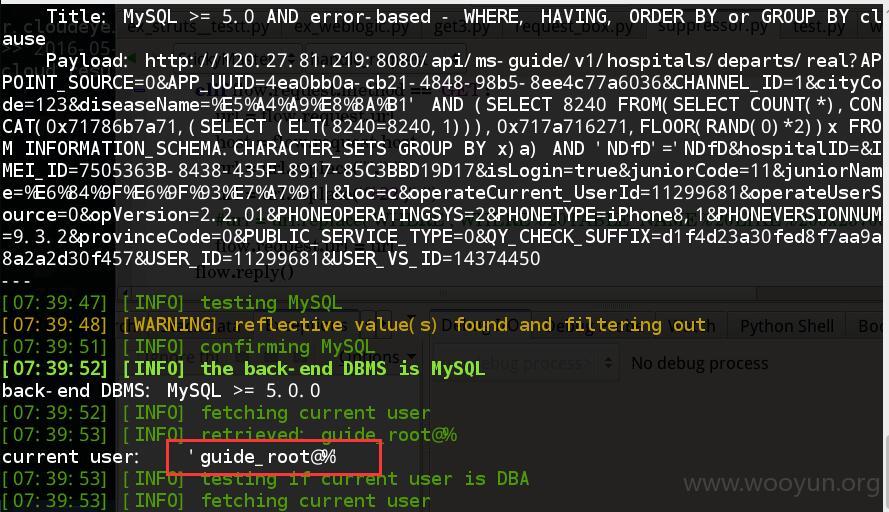
Task: Click the 'testing MySQL' info line
Action: tap(172, 303)
